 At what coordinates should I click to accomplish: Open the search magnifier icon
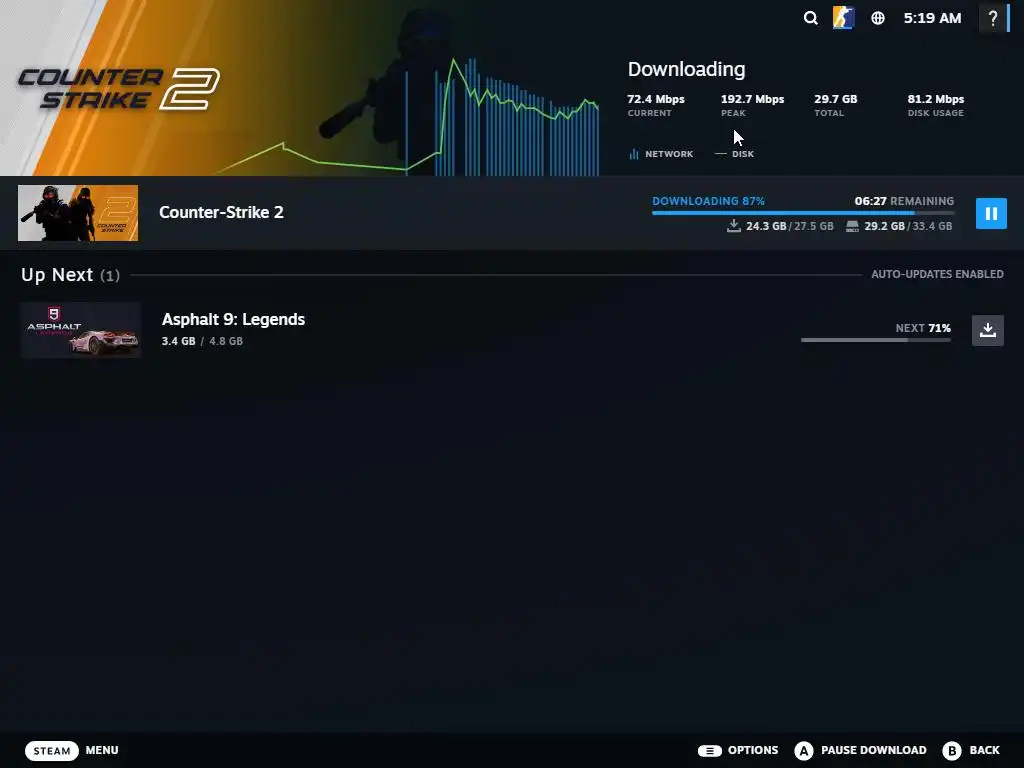coord(810,18)
